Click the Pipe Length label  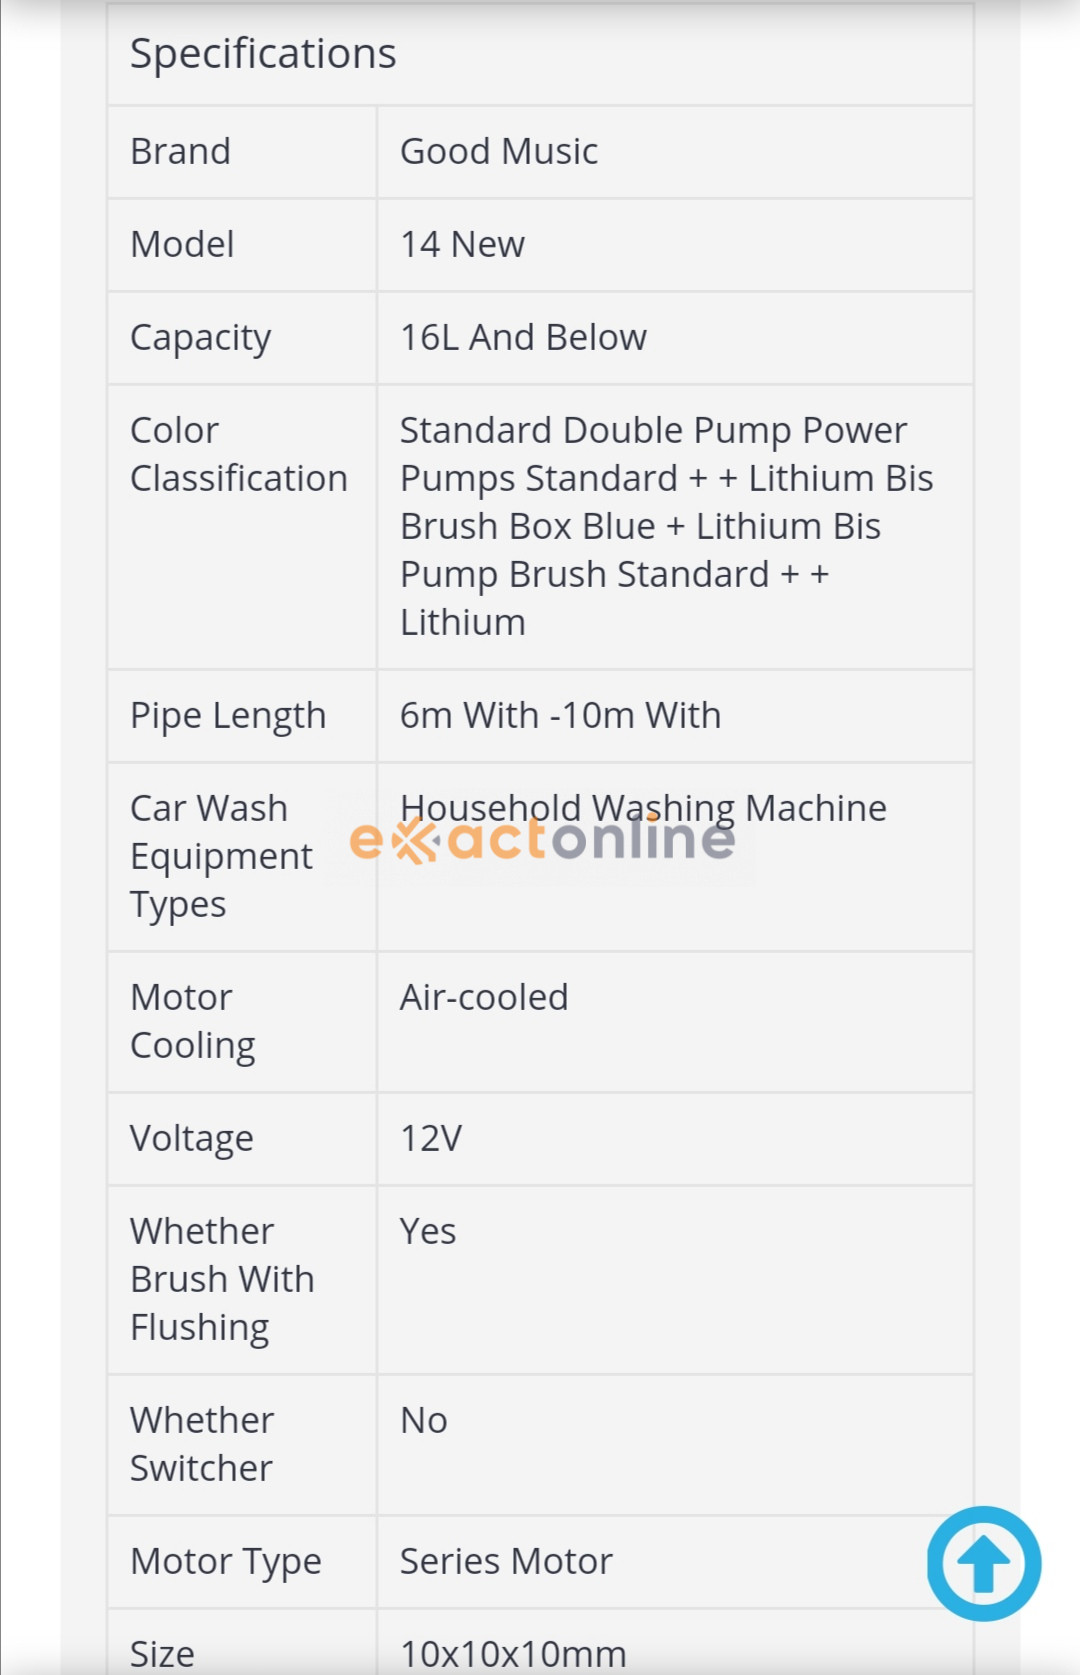(x=228, y=716)
